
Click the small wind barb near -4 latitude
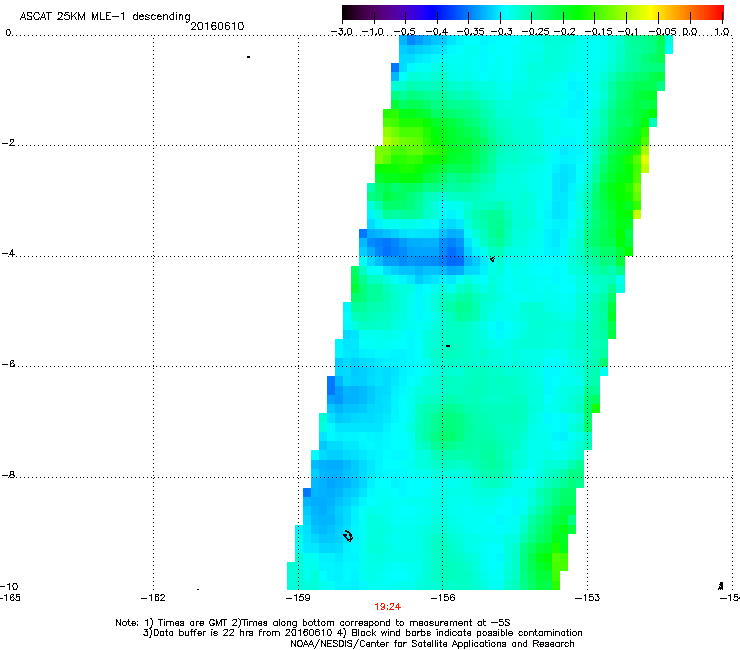click(x=492, y=259)
